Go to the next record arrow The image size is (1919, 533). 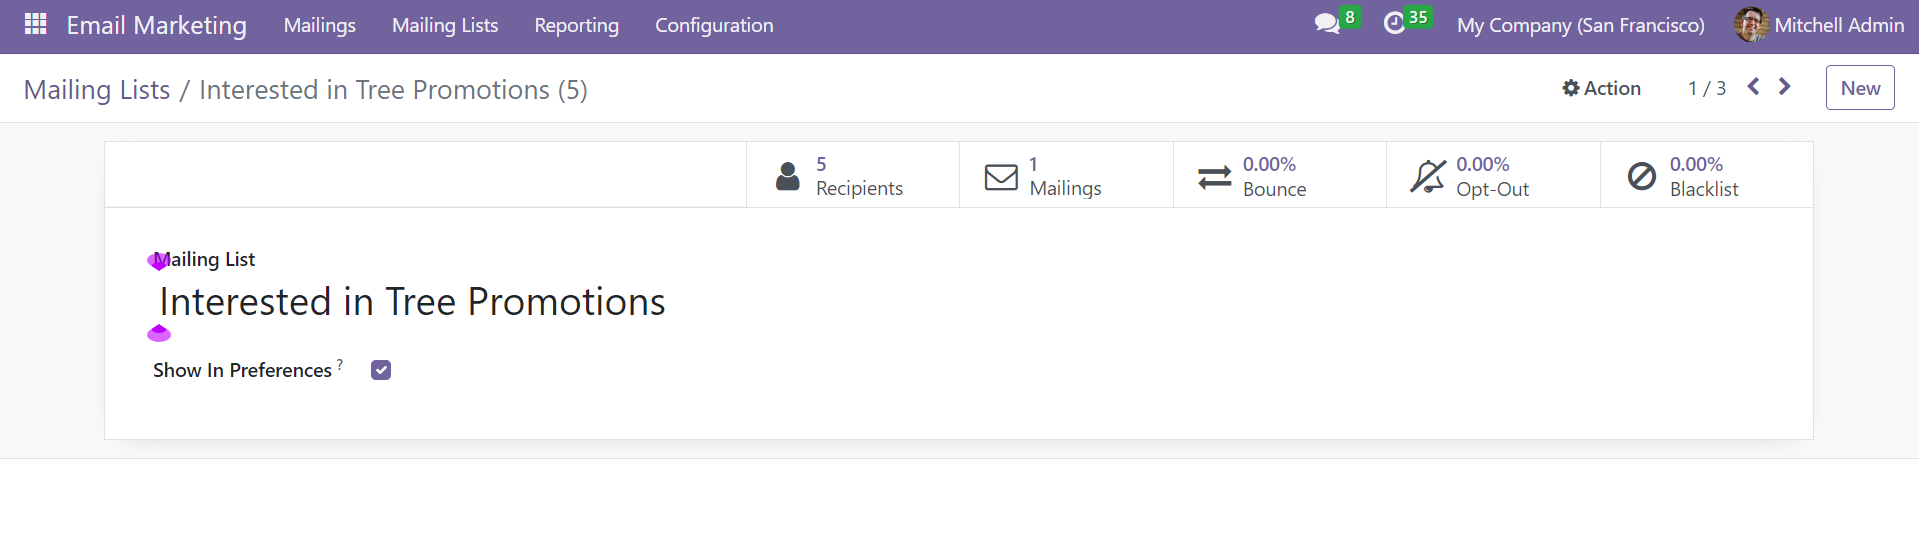click(x=1785, y=87)
